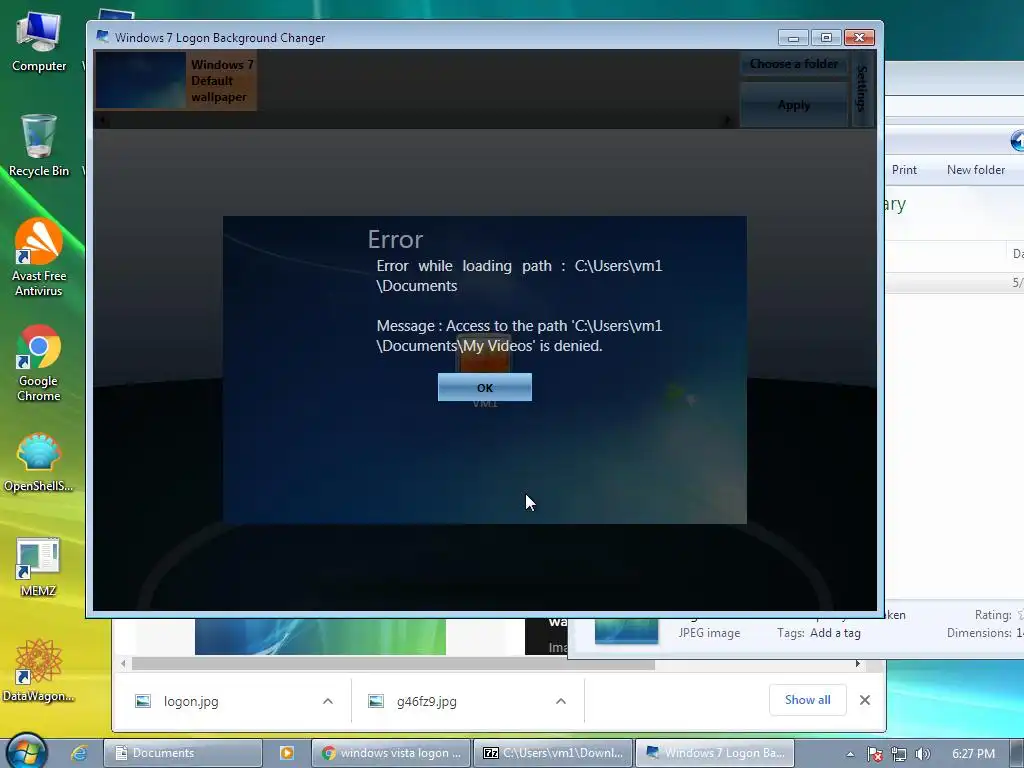Click Show all downloads button
The width and height of the screenshot is (1024, 768).
808,700
